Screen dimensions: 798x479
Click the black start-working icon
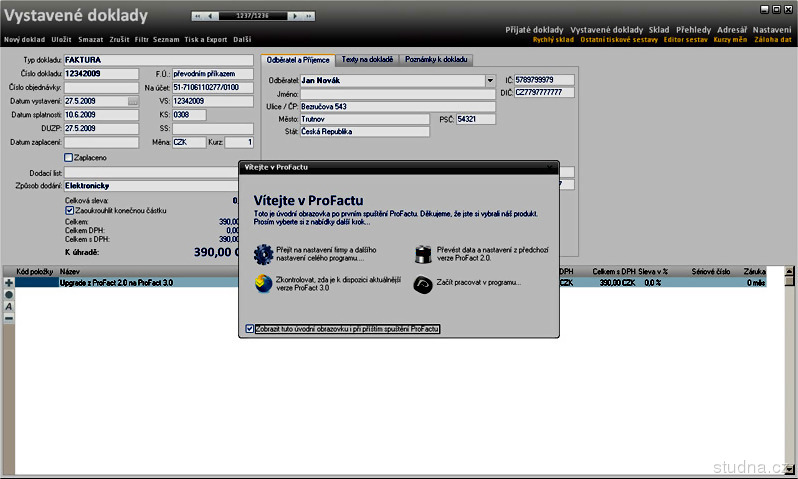click(423, 285)
